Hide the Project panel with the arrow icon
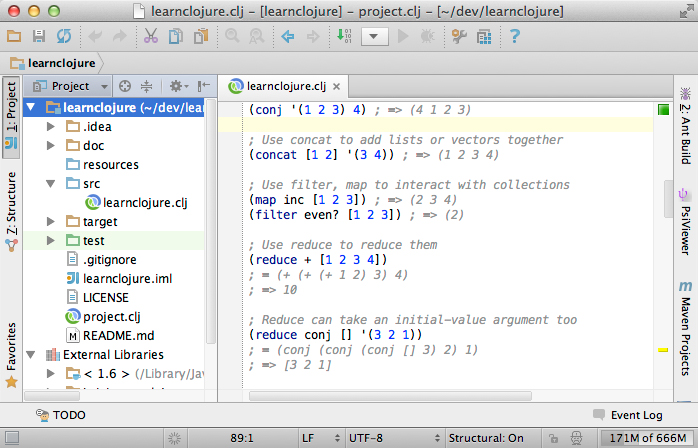 tap(203, 86)
